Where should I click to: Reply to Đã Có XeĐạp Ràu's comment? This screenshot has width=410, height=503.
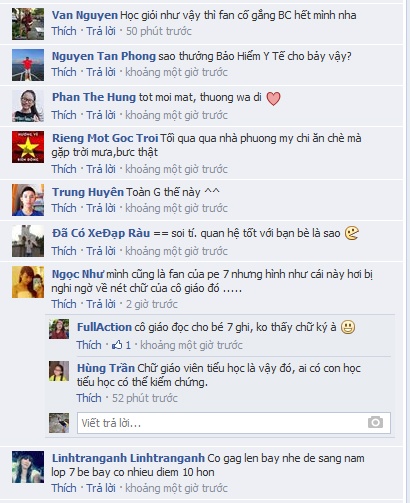pyautogui.click(x=101, y=251)
